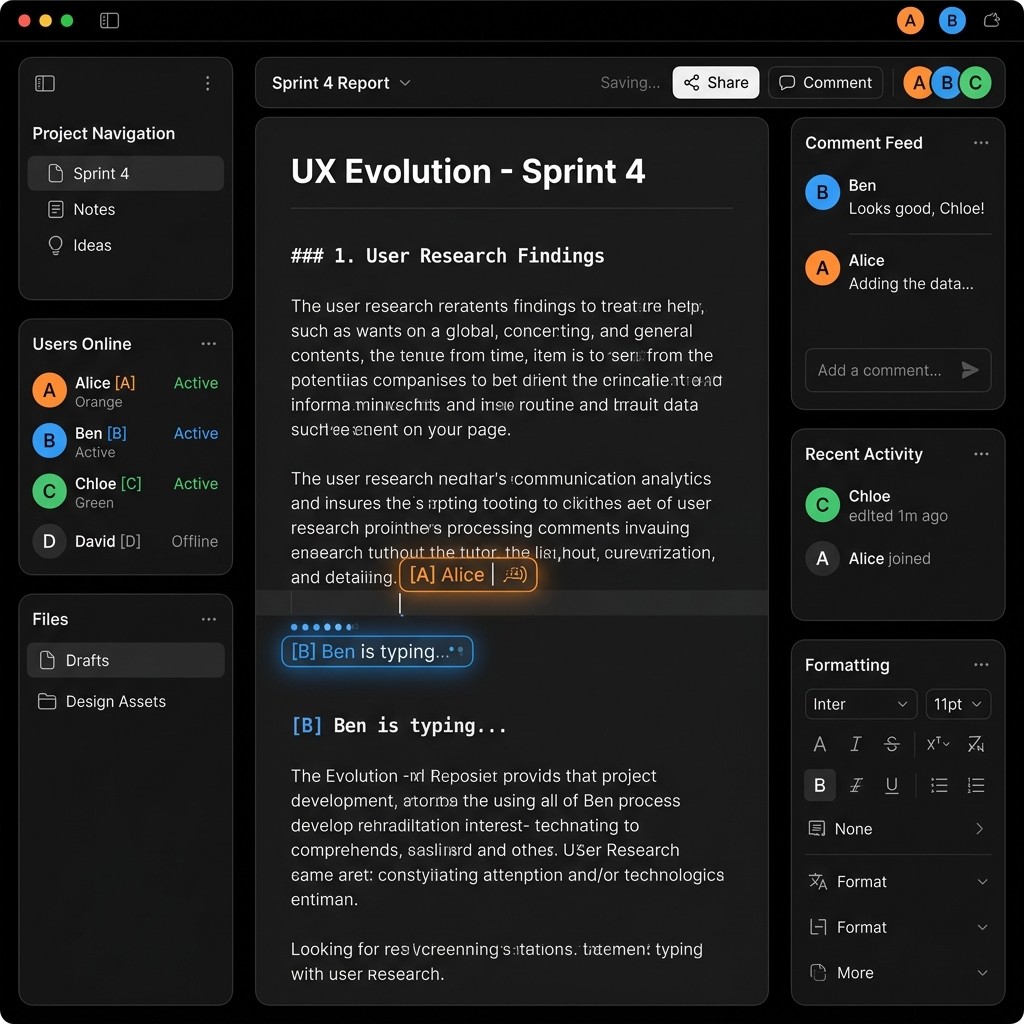Clear formatting with the crossed text icon
This screenshot has width=1024, height=1024.
(x=976, y=744)
